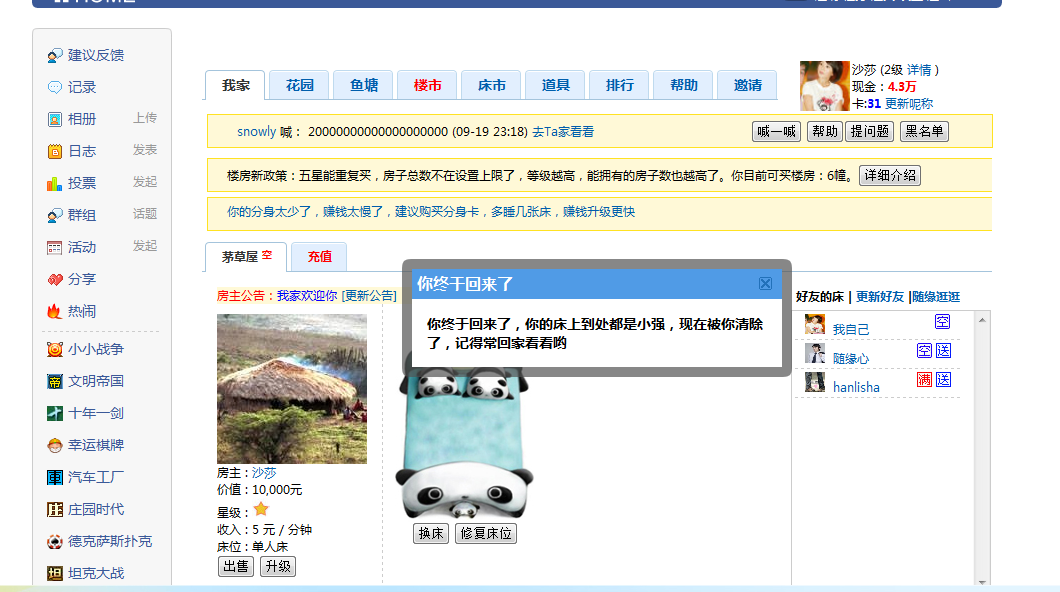
Task: Open the 活动 events calendar icon
Action: pos(55,247)
